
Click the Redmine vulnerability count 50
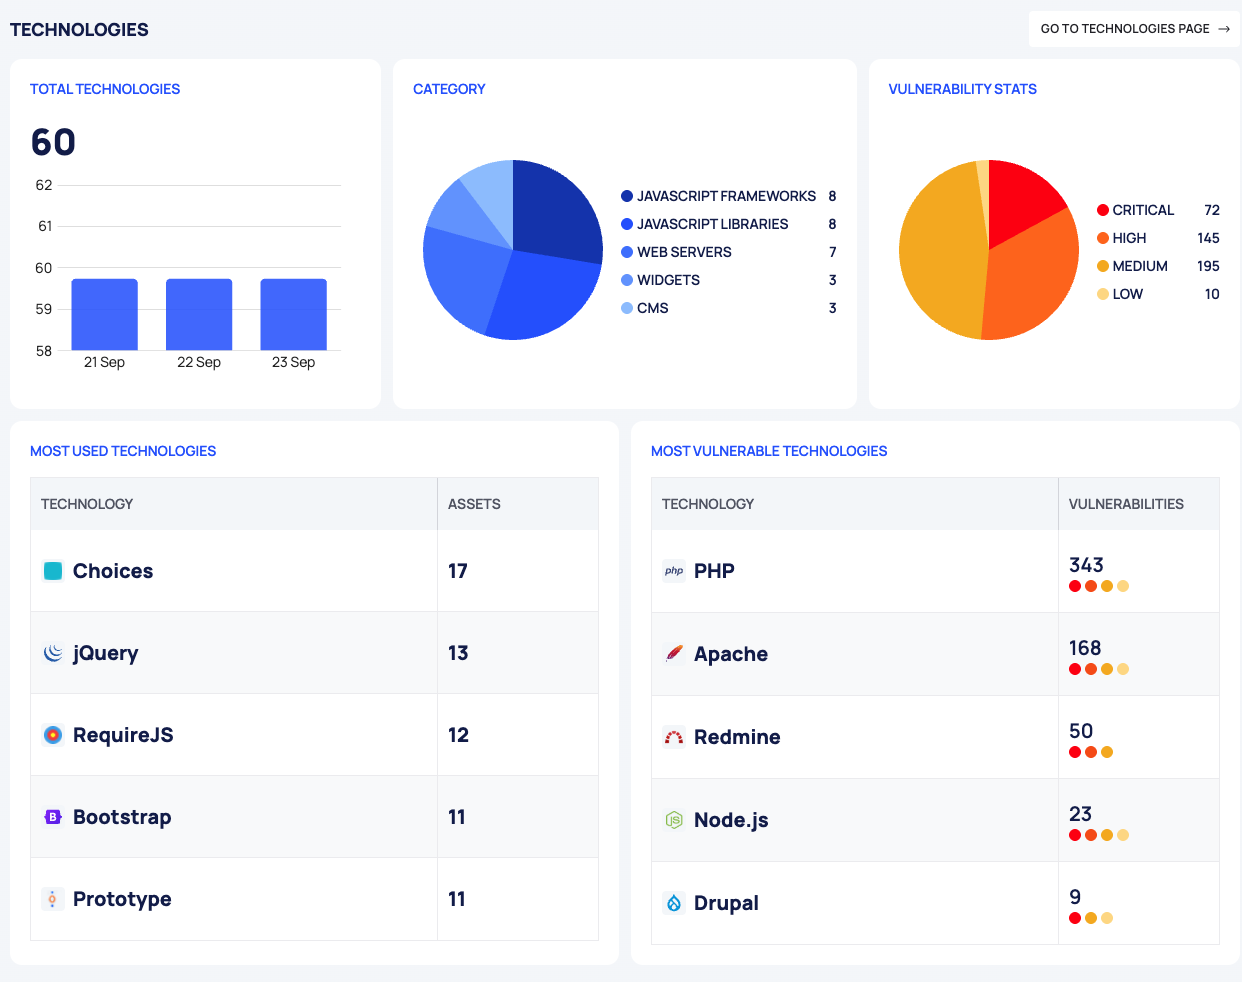(1081, 731)
